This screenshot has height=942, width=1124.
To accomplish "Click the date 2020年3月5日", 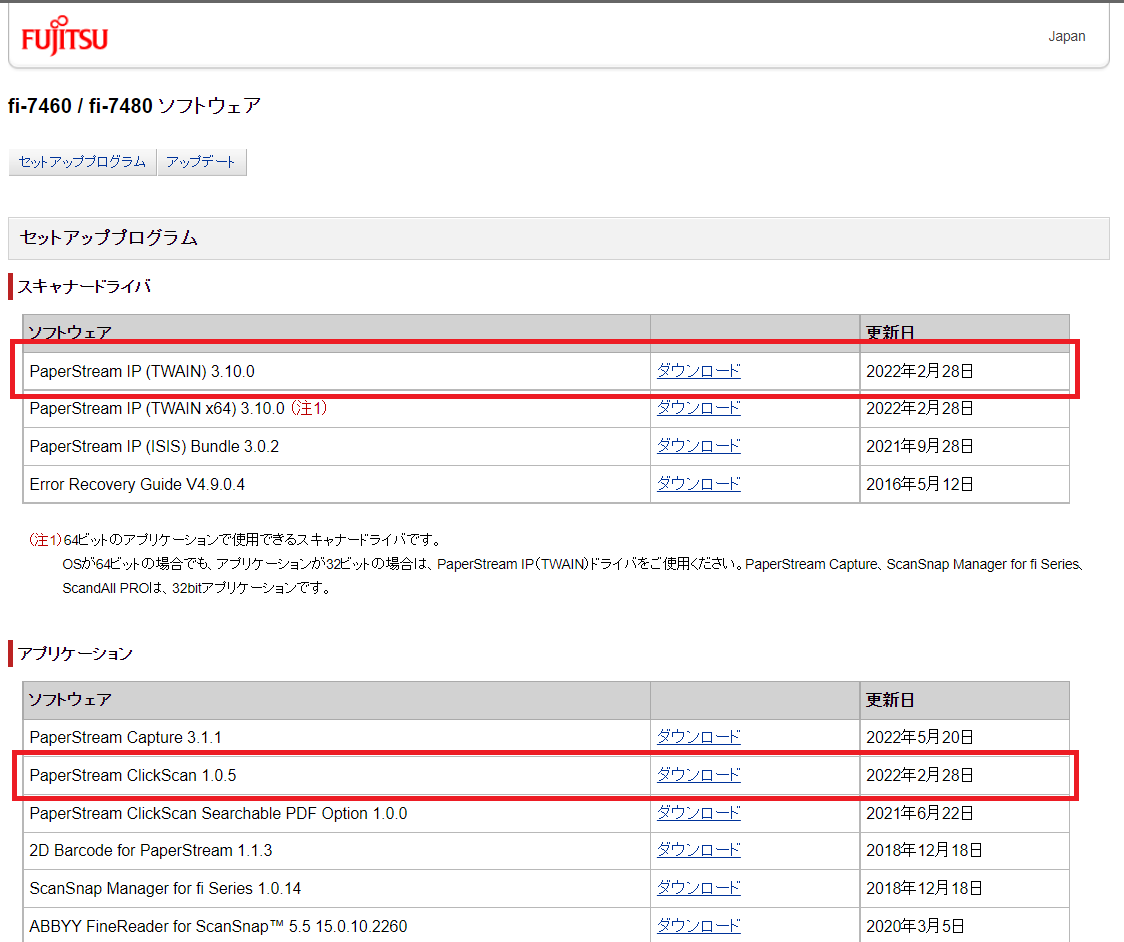I will click(915, 927).
